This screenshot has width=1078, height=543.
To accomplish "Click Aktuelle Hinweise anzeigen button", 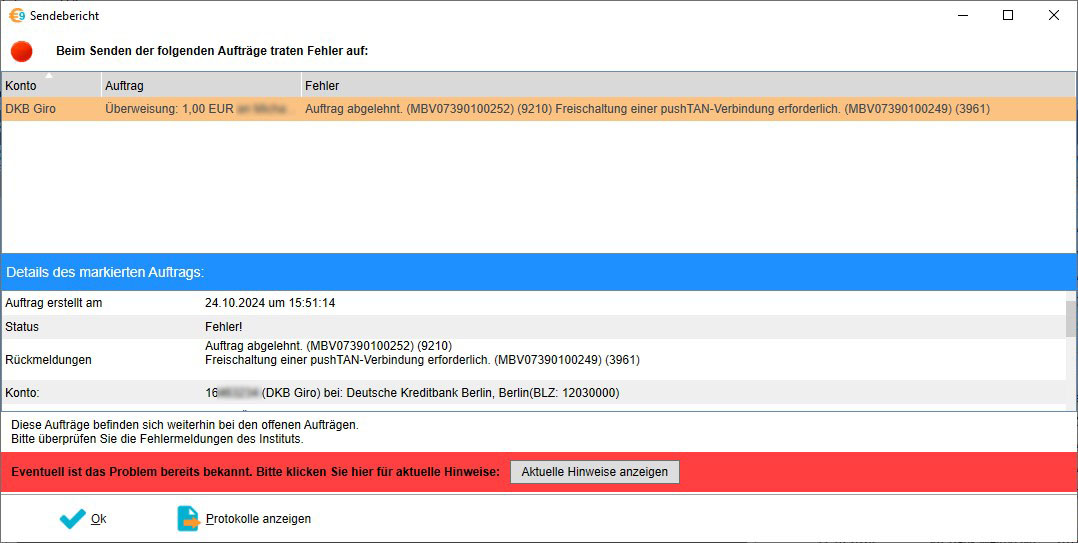I will [x=595, y=472].
